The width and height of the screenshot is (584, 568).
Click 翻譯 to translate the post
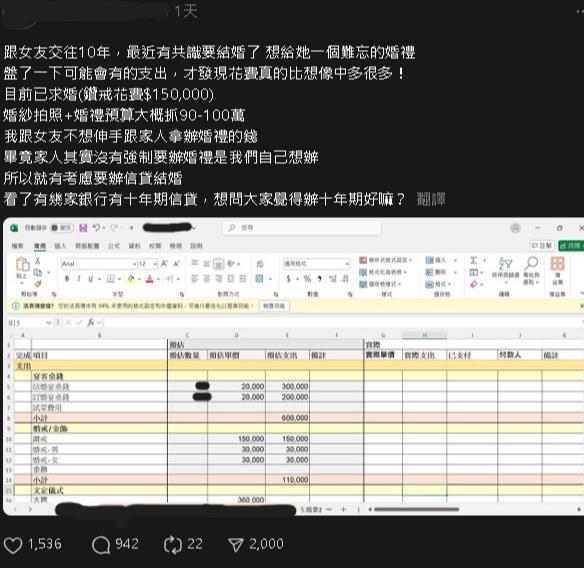[x=431, y=199]
